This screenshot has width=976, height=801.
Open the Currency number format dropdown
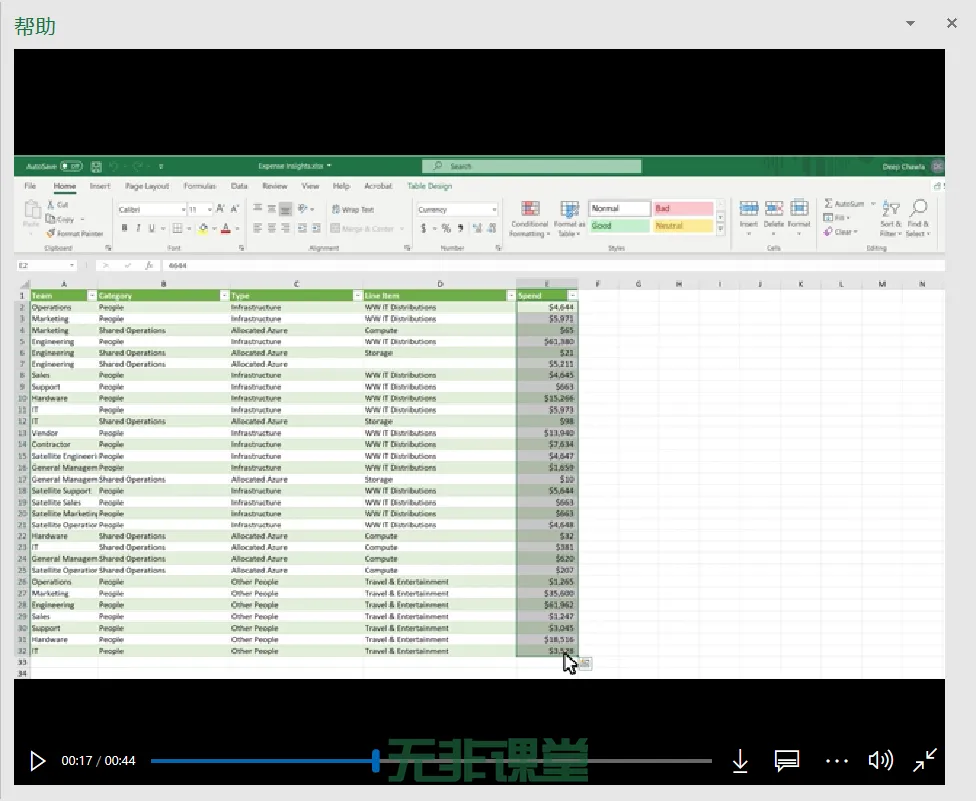[493, 210]
